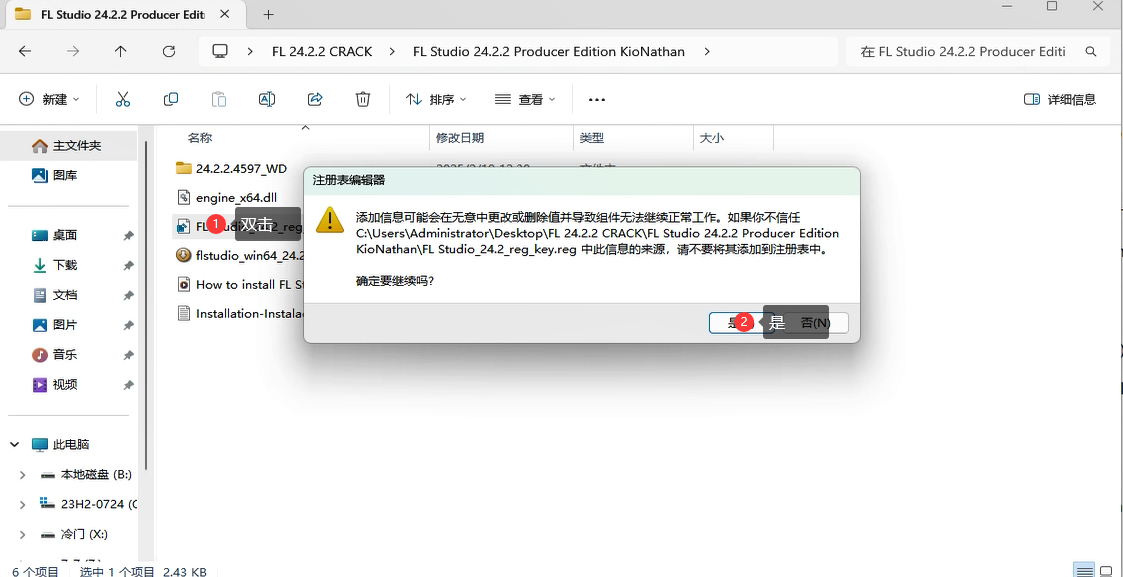Click KioNathan folder breadcrumb segment
Image resolution: width=1123 pixels, height=577 pixels.
549,52
